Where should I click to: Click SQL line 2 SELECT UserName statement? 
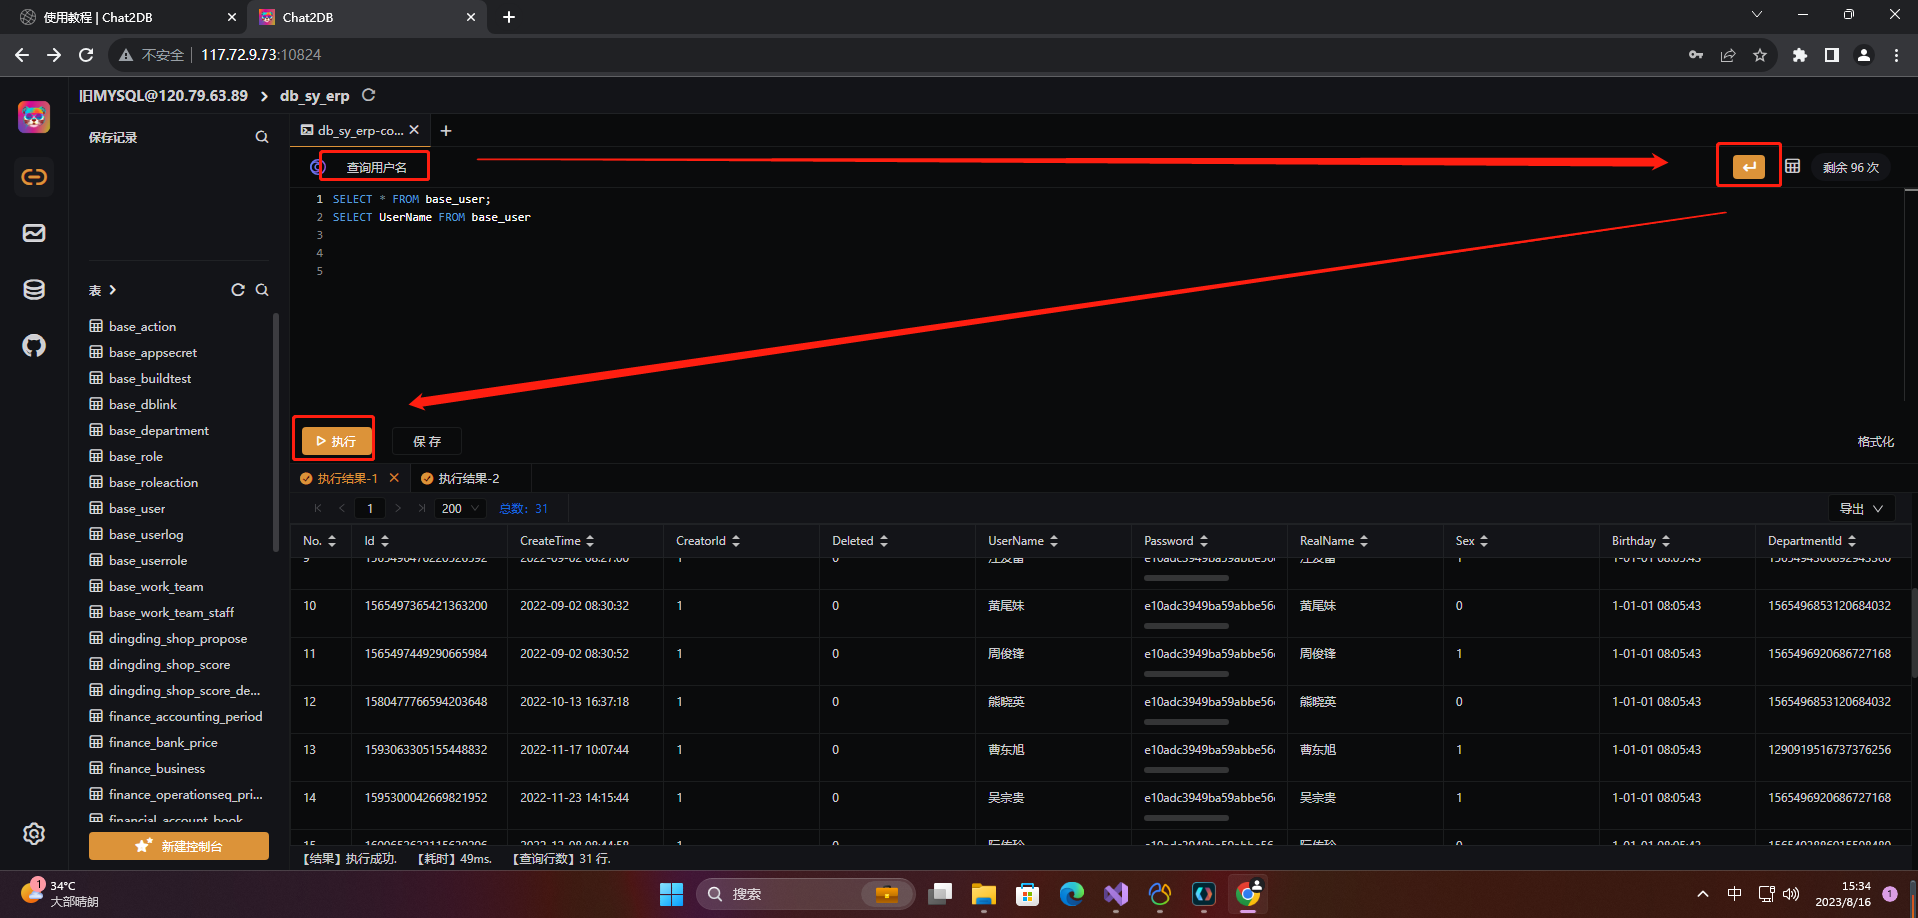click(x=432, y=217)
